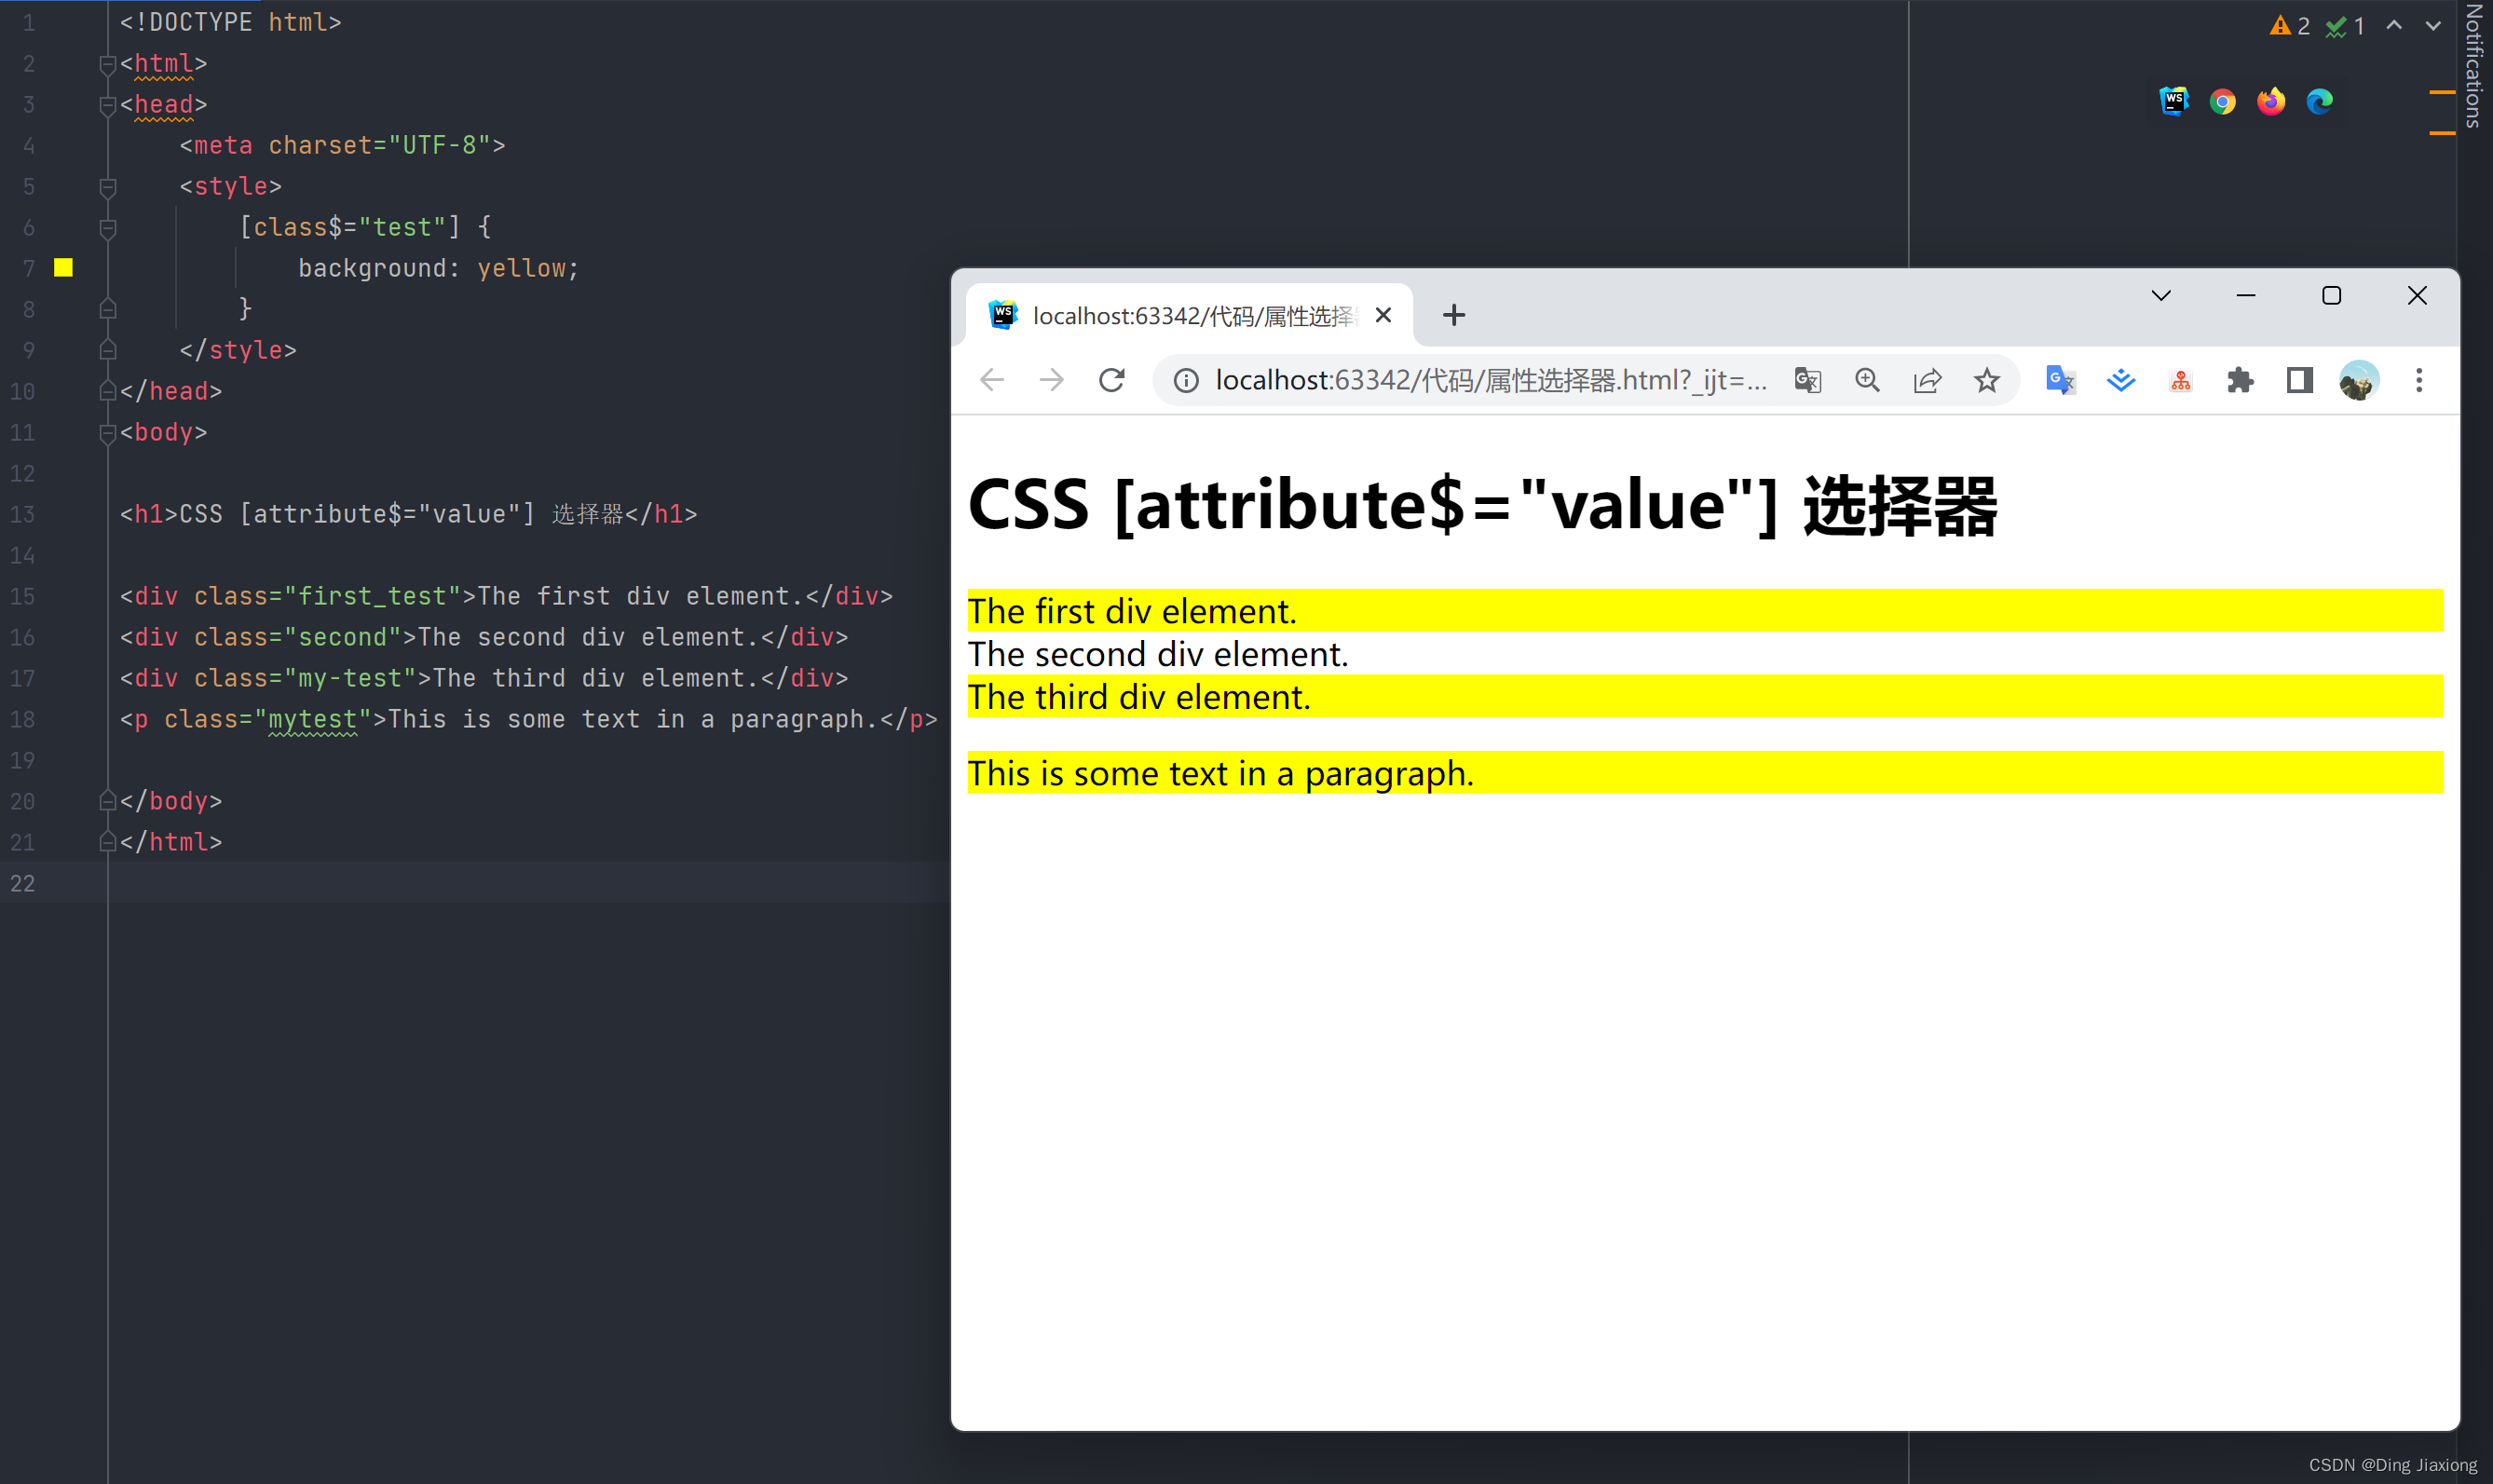Open Google Translate extension
This screenshot has height=1484, width=2493.
point(2061,381)
